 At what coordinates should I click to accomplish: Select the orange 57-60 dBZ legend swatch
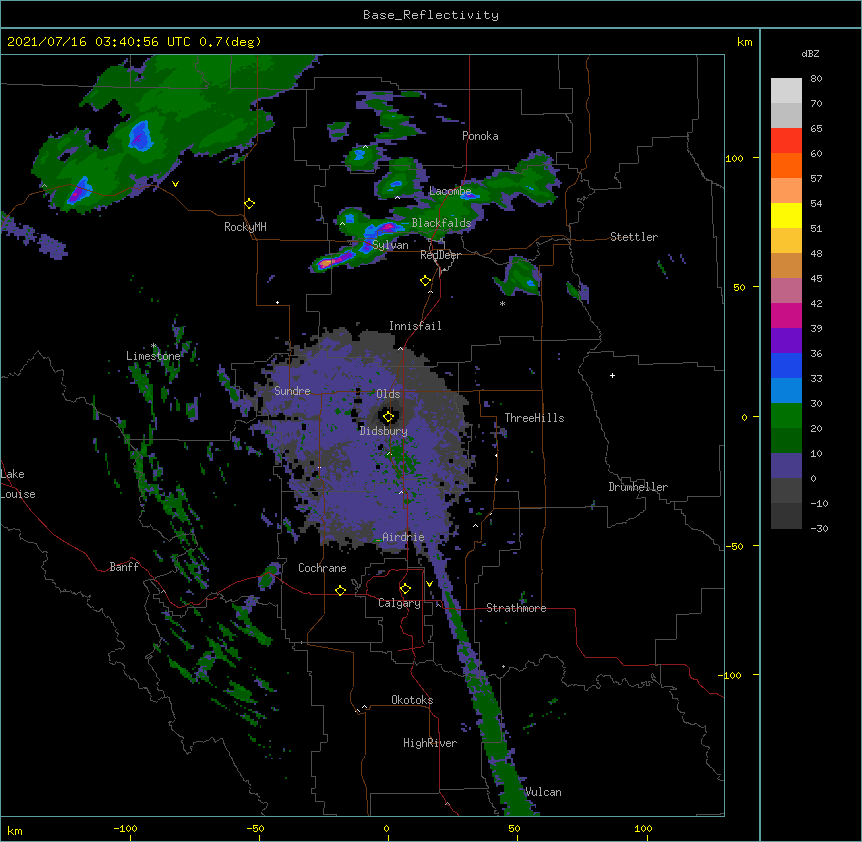point(786,166)
